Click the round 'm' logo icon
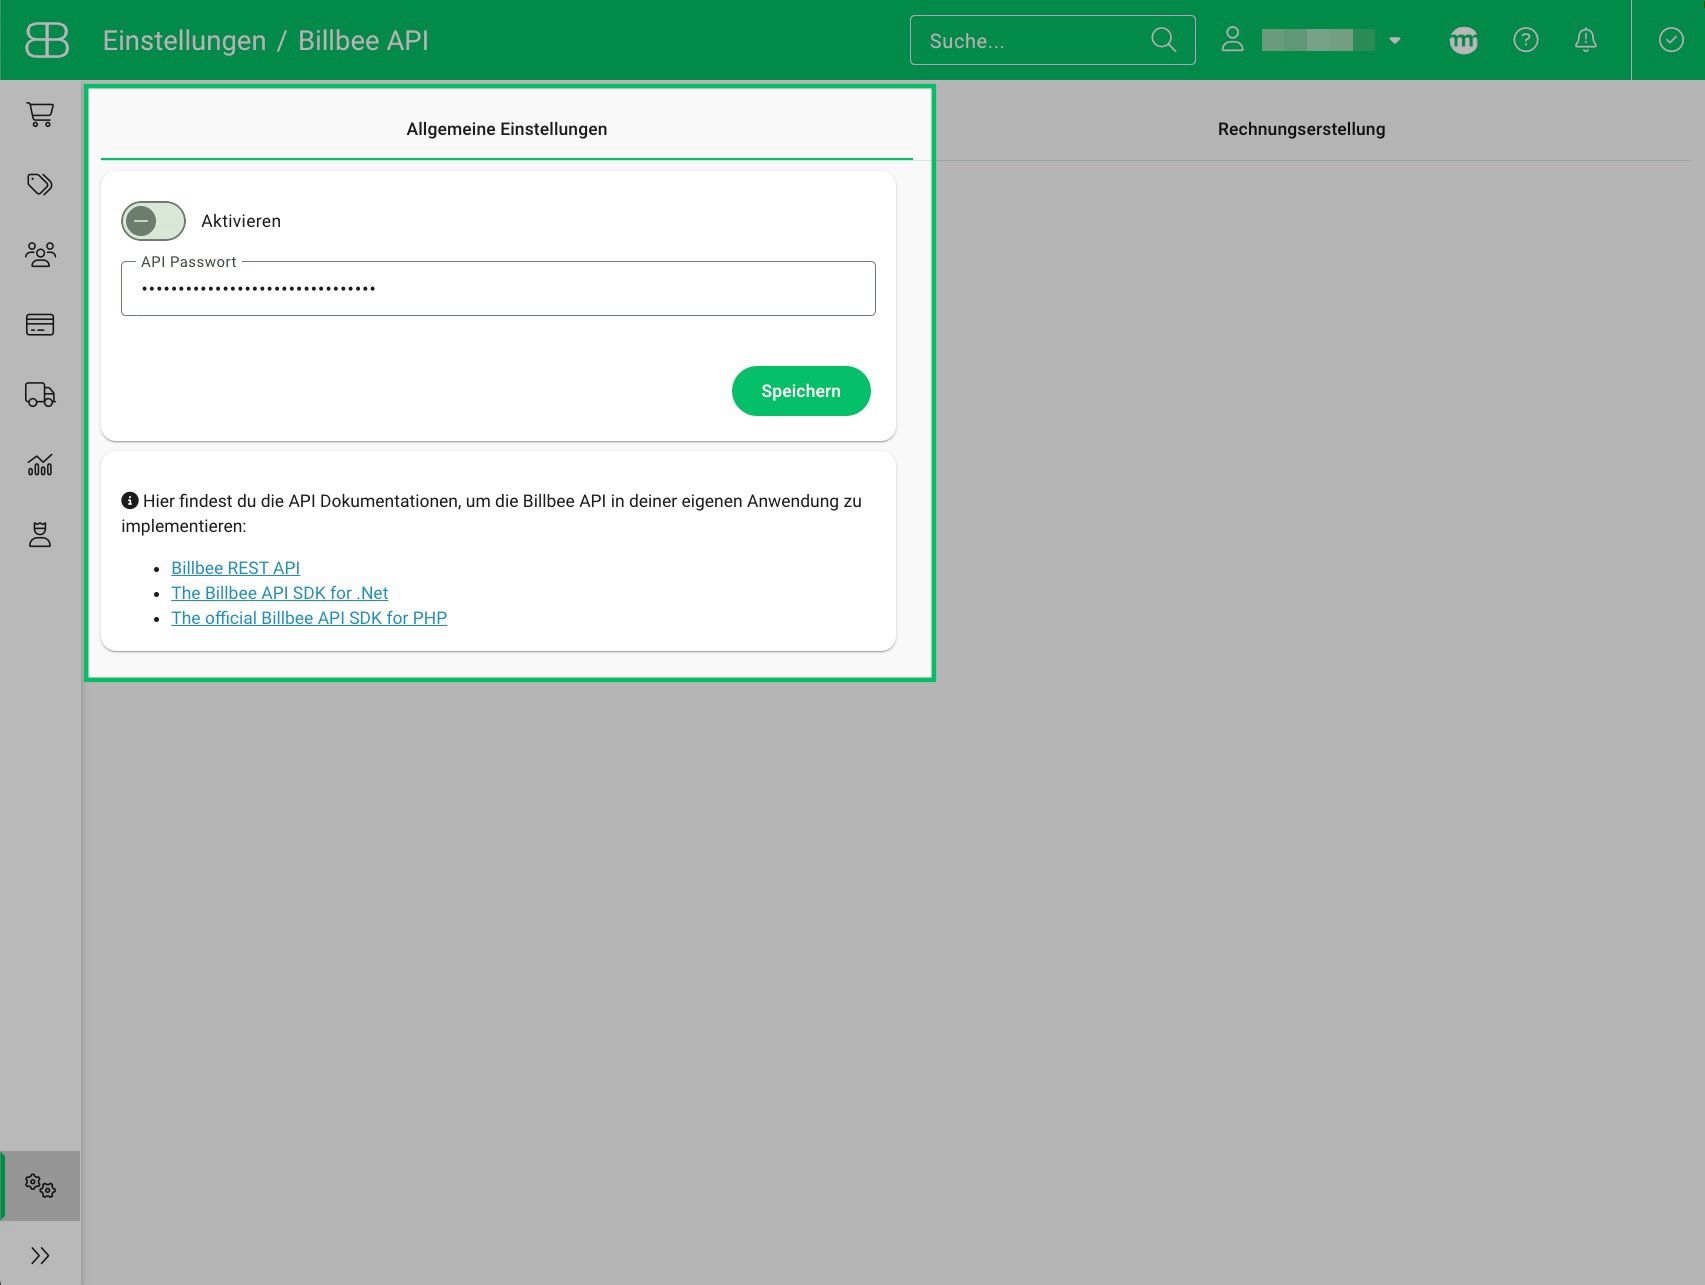Viewport: 1705px width, 1285px height. [1463, 40]
